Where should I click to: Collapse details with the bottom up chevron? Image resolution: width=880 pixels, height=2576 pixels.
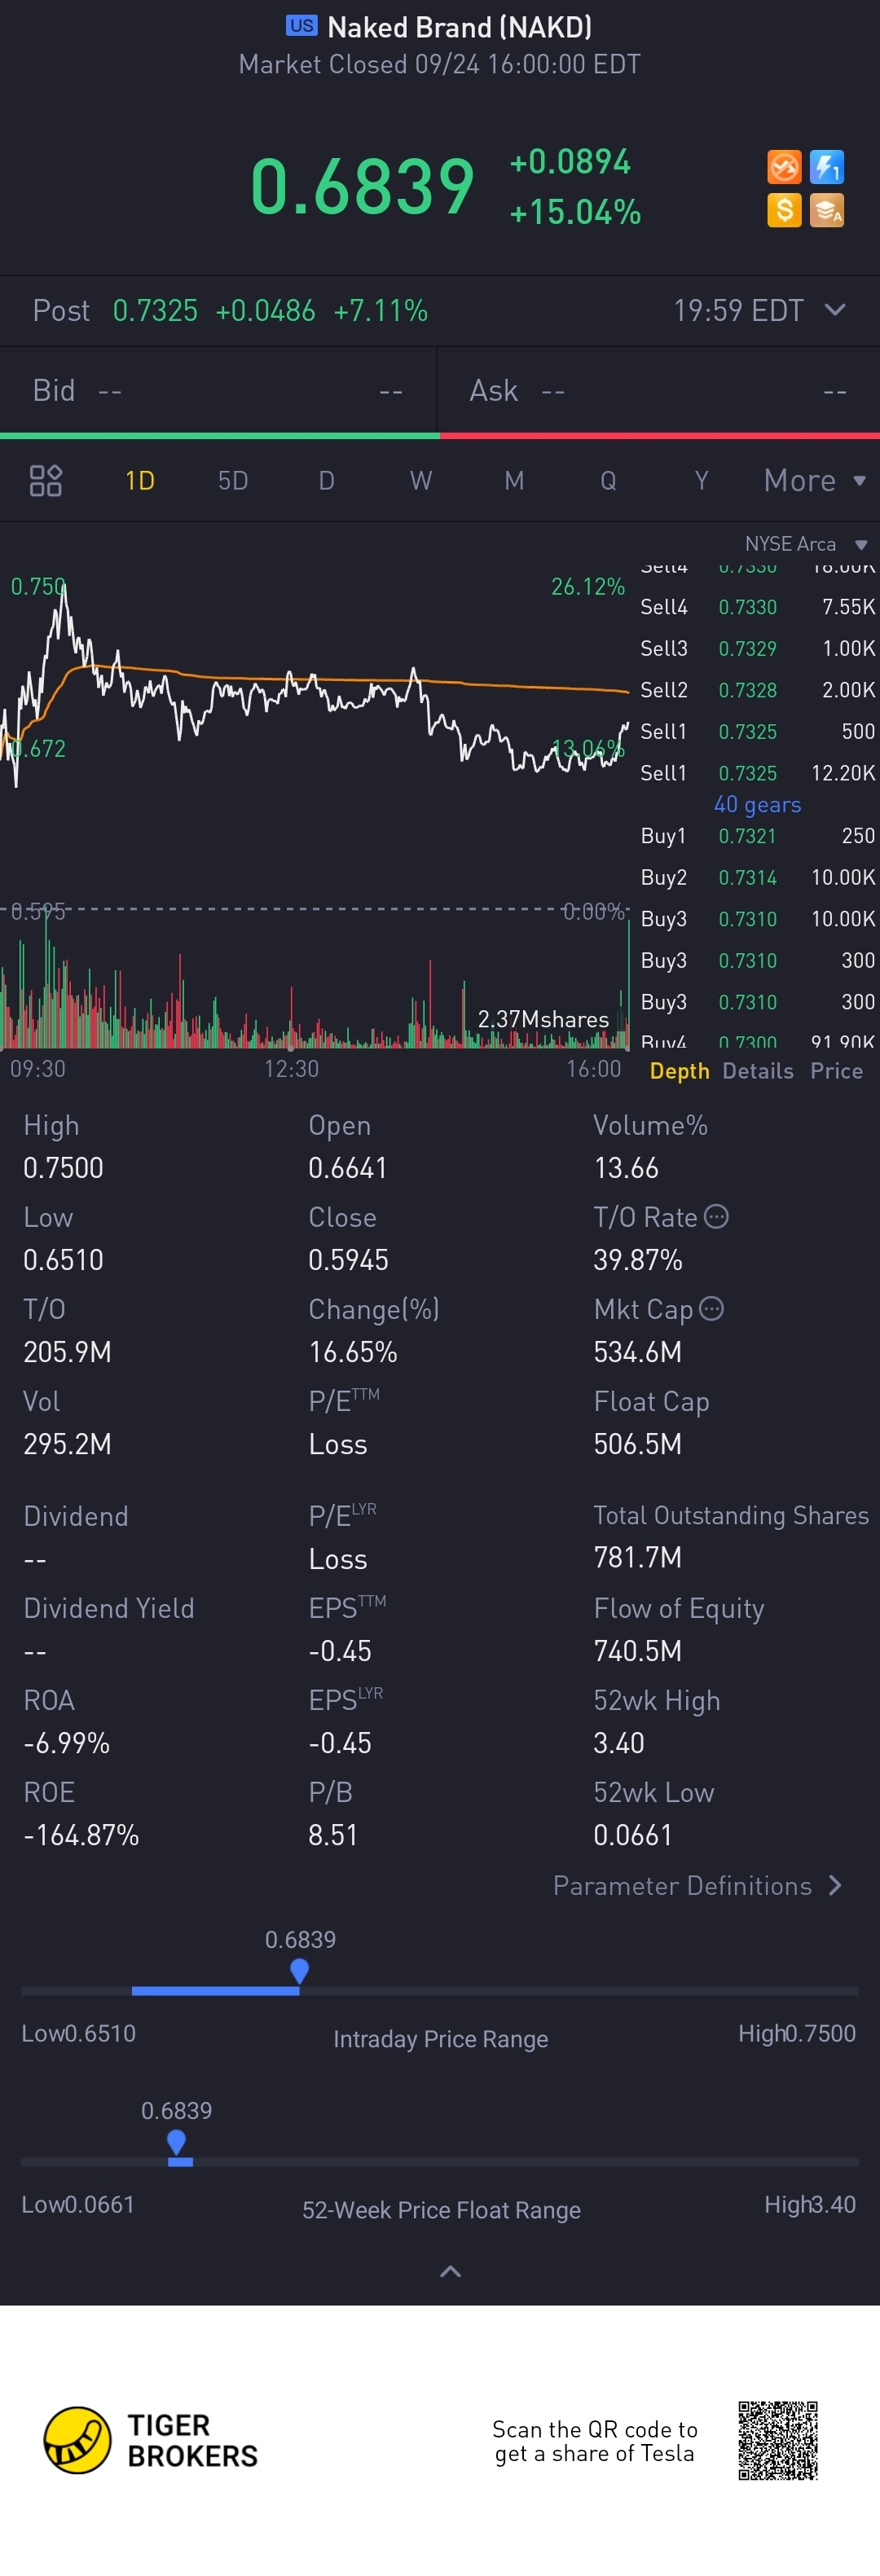coord(451,2271)
